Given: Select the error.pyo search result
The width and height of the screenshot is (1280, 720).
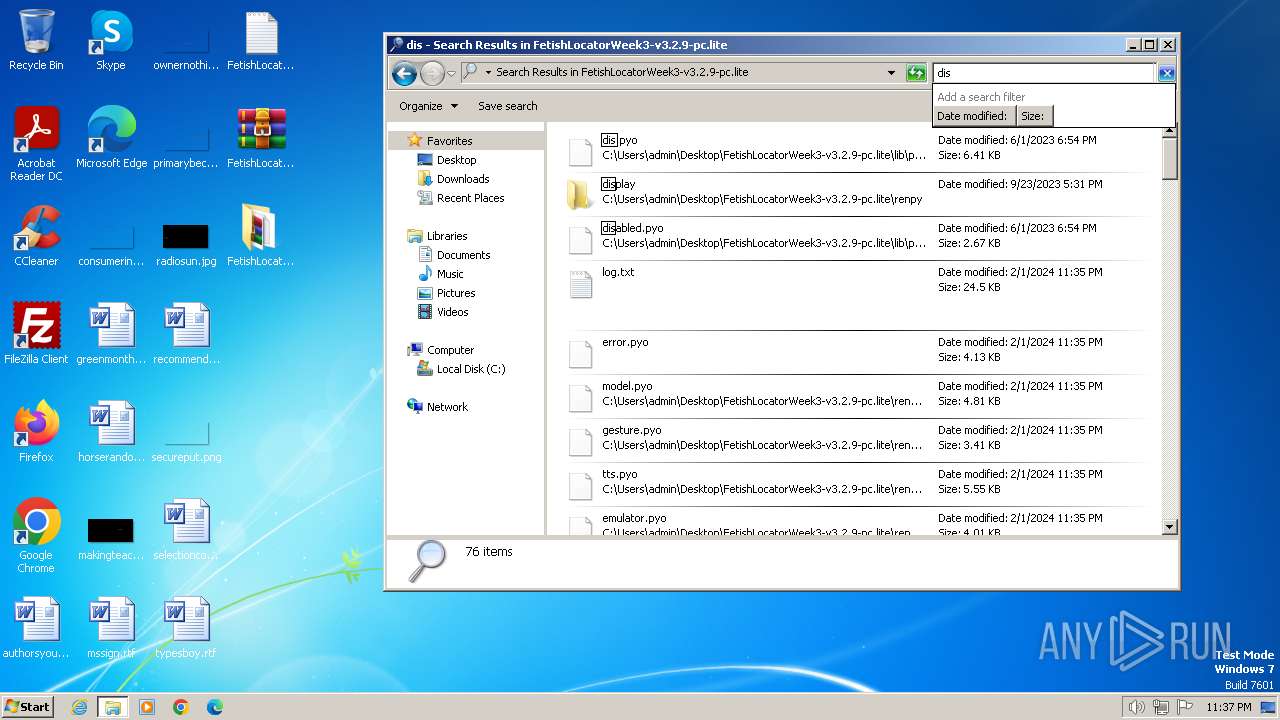Looking at the screenshot, I should [860, 352].
